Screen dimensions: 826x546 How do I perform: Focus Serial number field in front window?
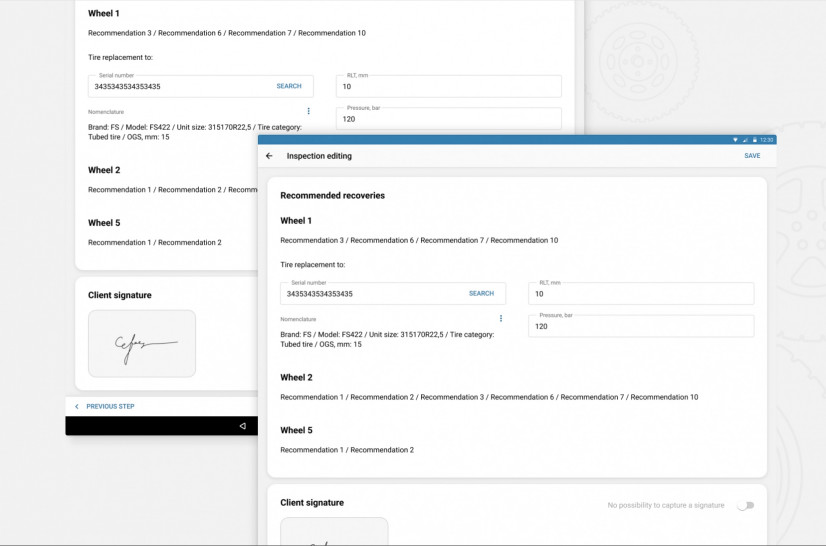pyautogui.click(x=370, y=294)
